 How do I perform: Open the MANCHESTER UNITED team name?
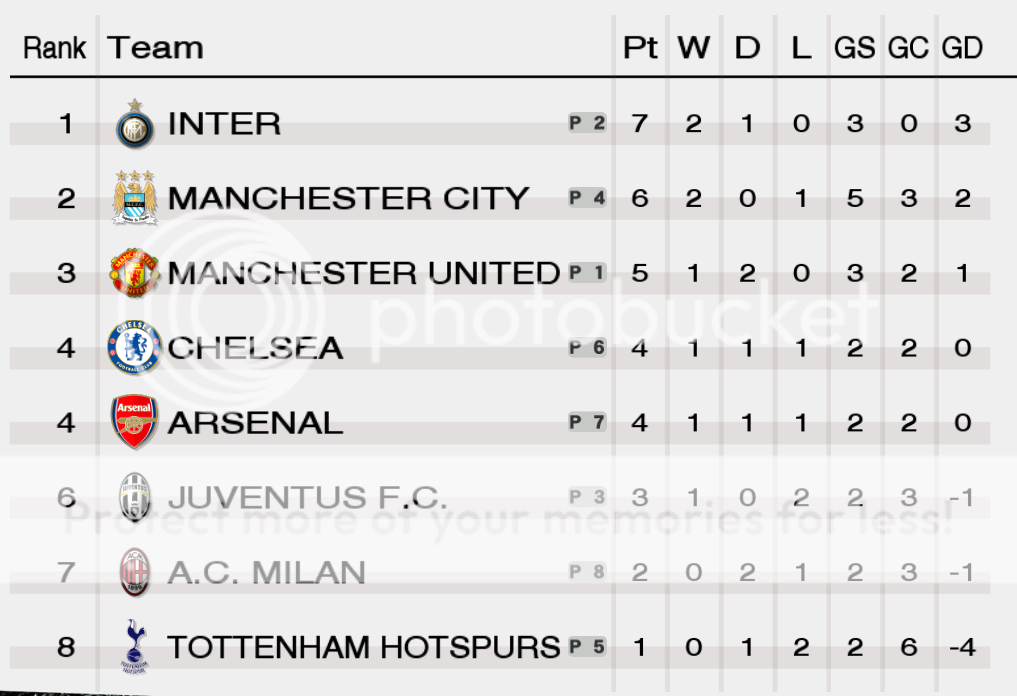pos(363,273)
